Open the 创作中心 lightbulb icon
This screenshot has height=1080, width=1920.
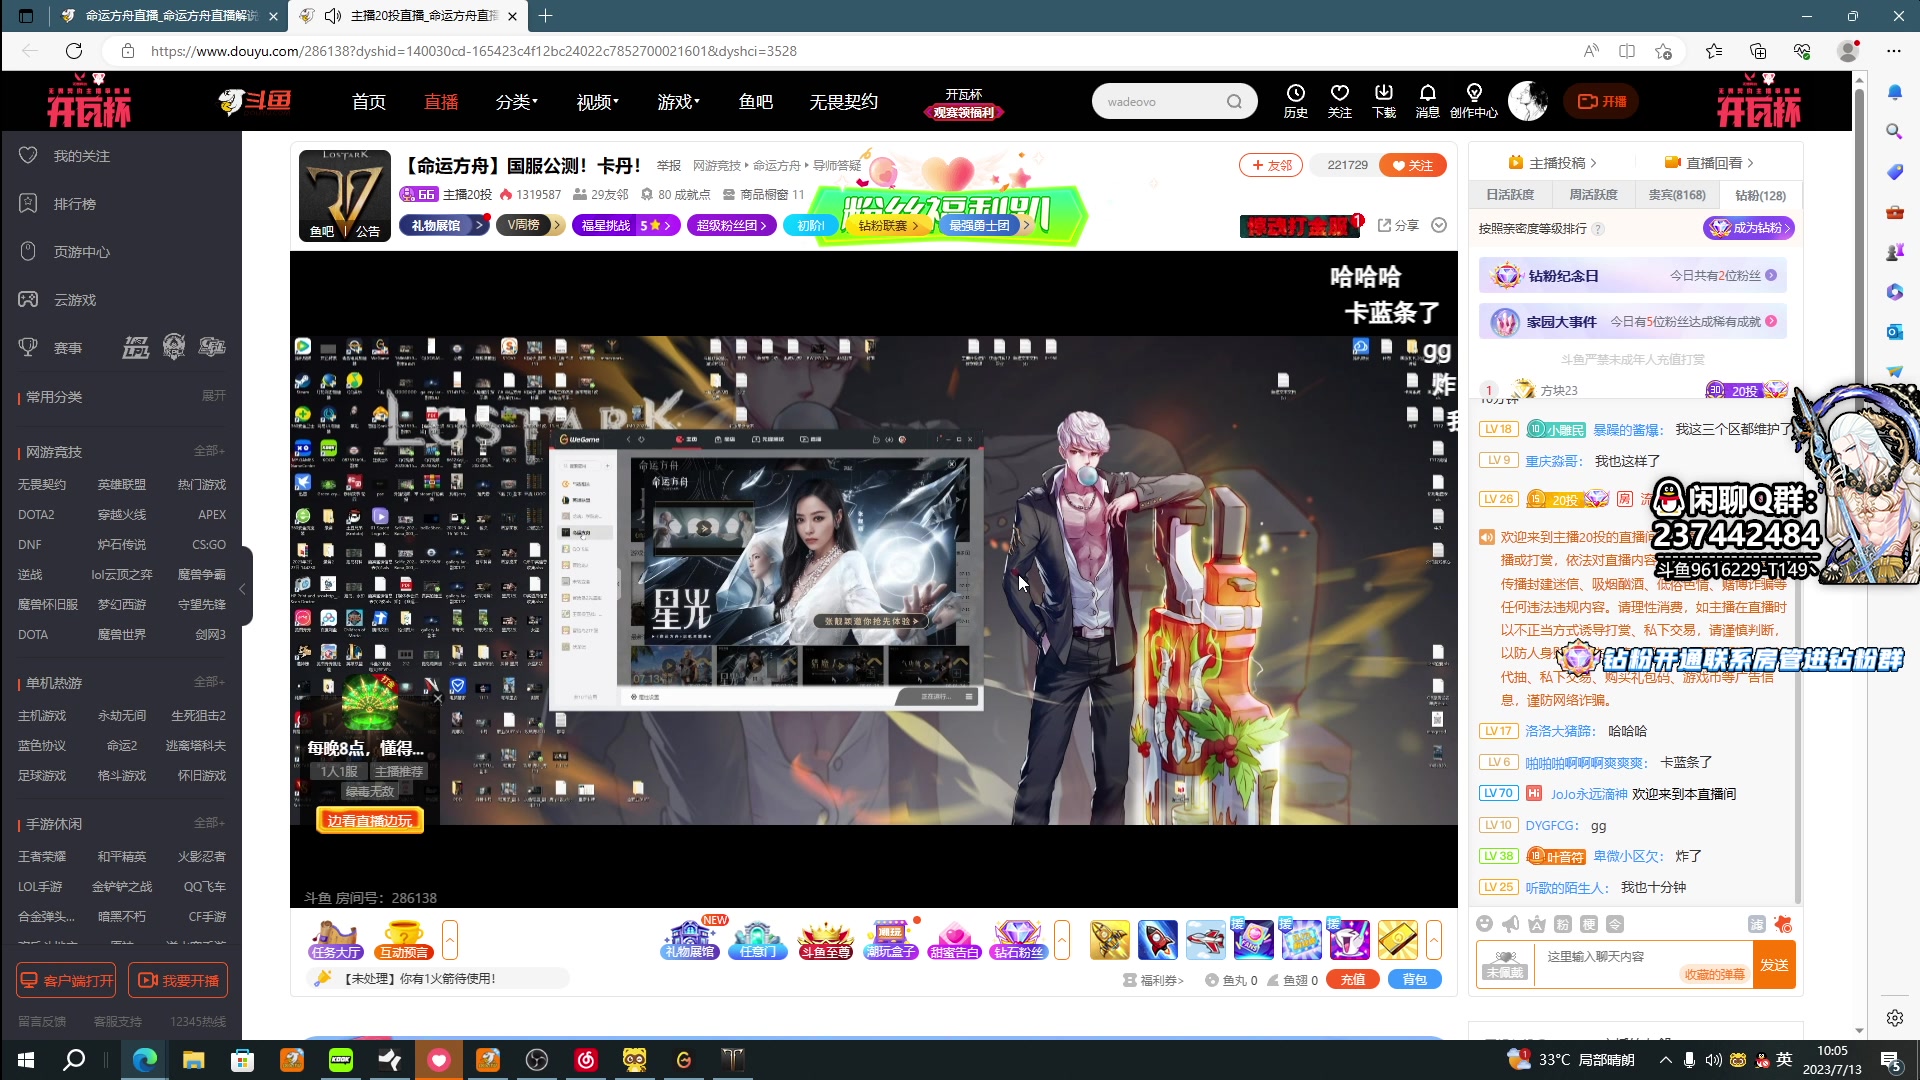(1474, 101)
